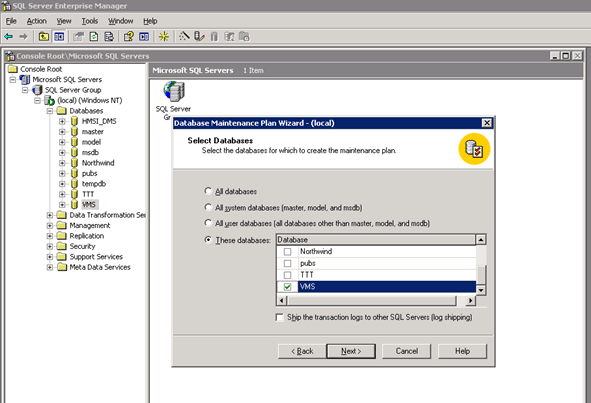This screenshot has height=403, width=591.
Task: Click the Back arrow in the toolbar
Action: tap(8, 37)
